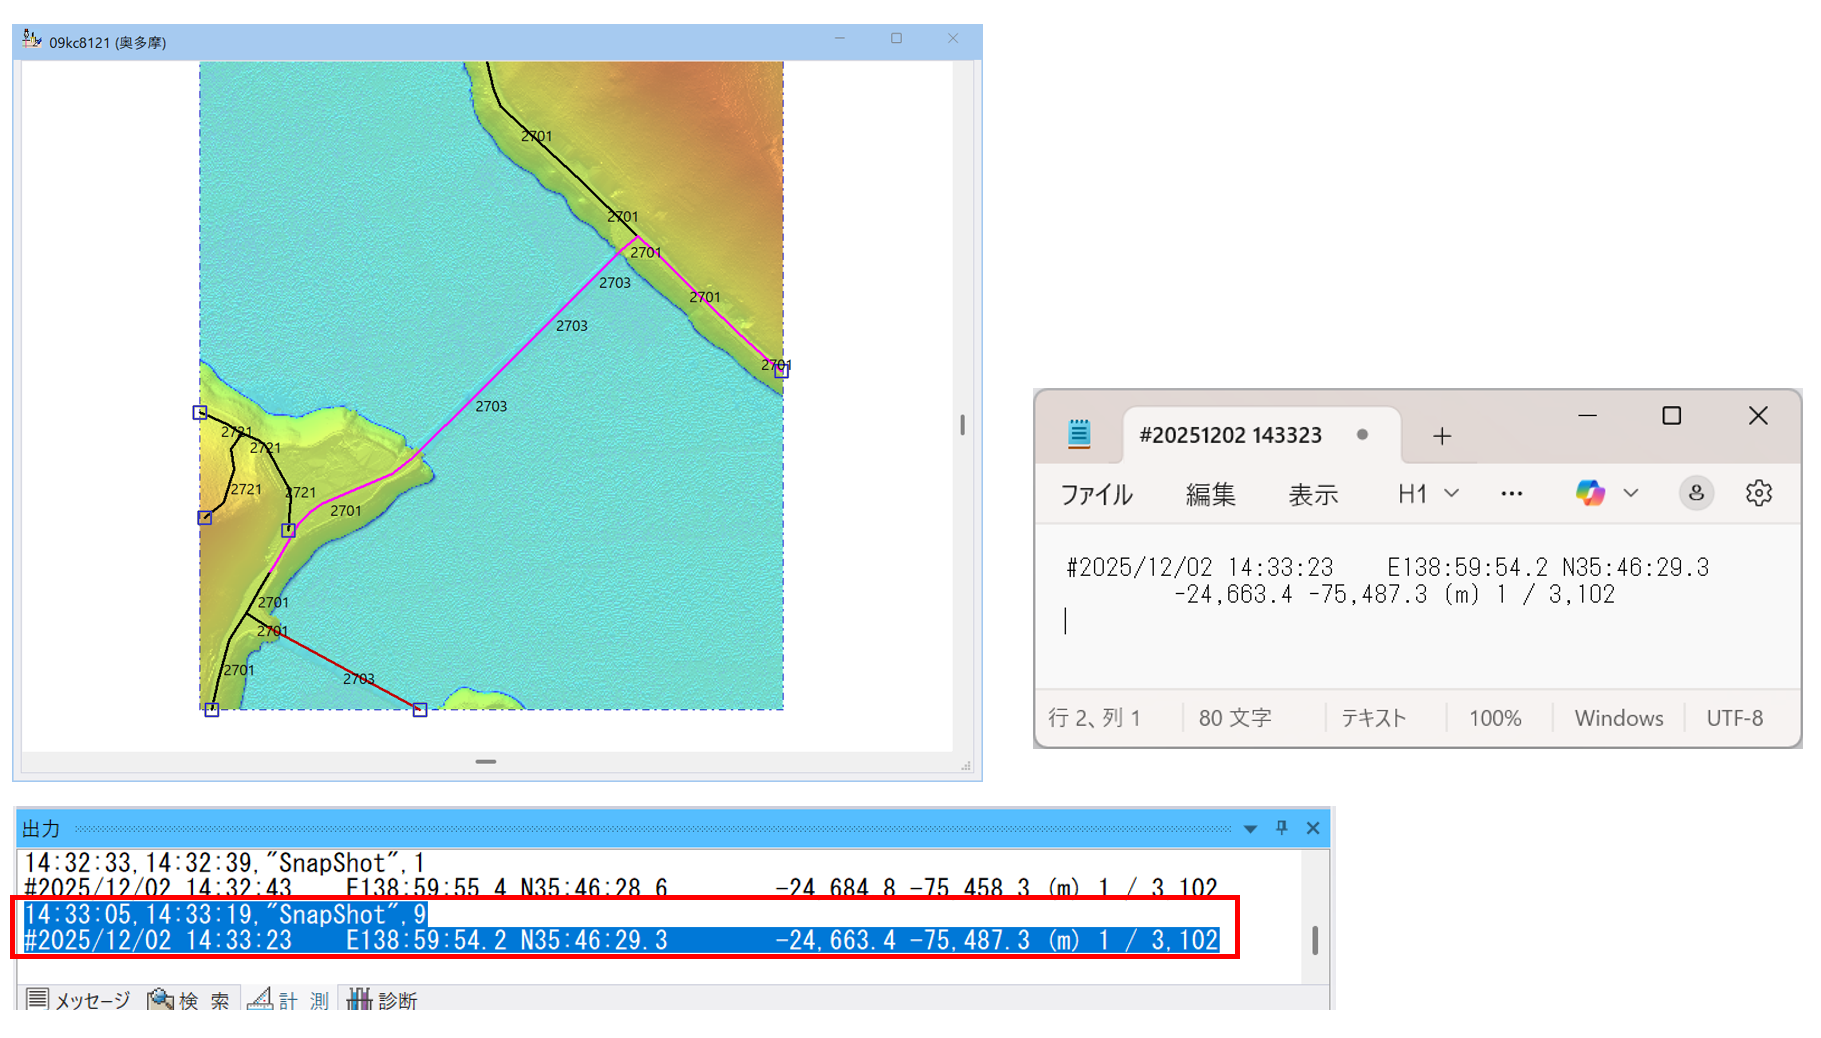This screenshot has height=1038, width=1821.
Task: Open the 編集 menu in Notepad
Action: point(1210,495)
